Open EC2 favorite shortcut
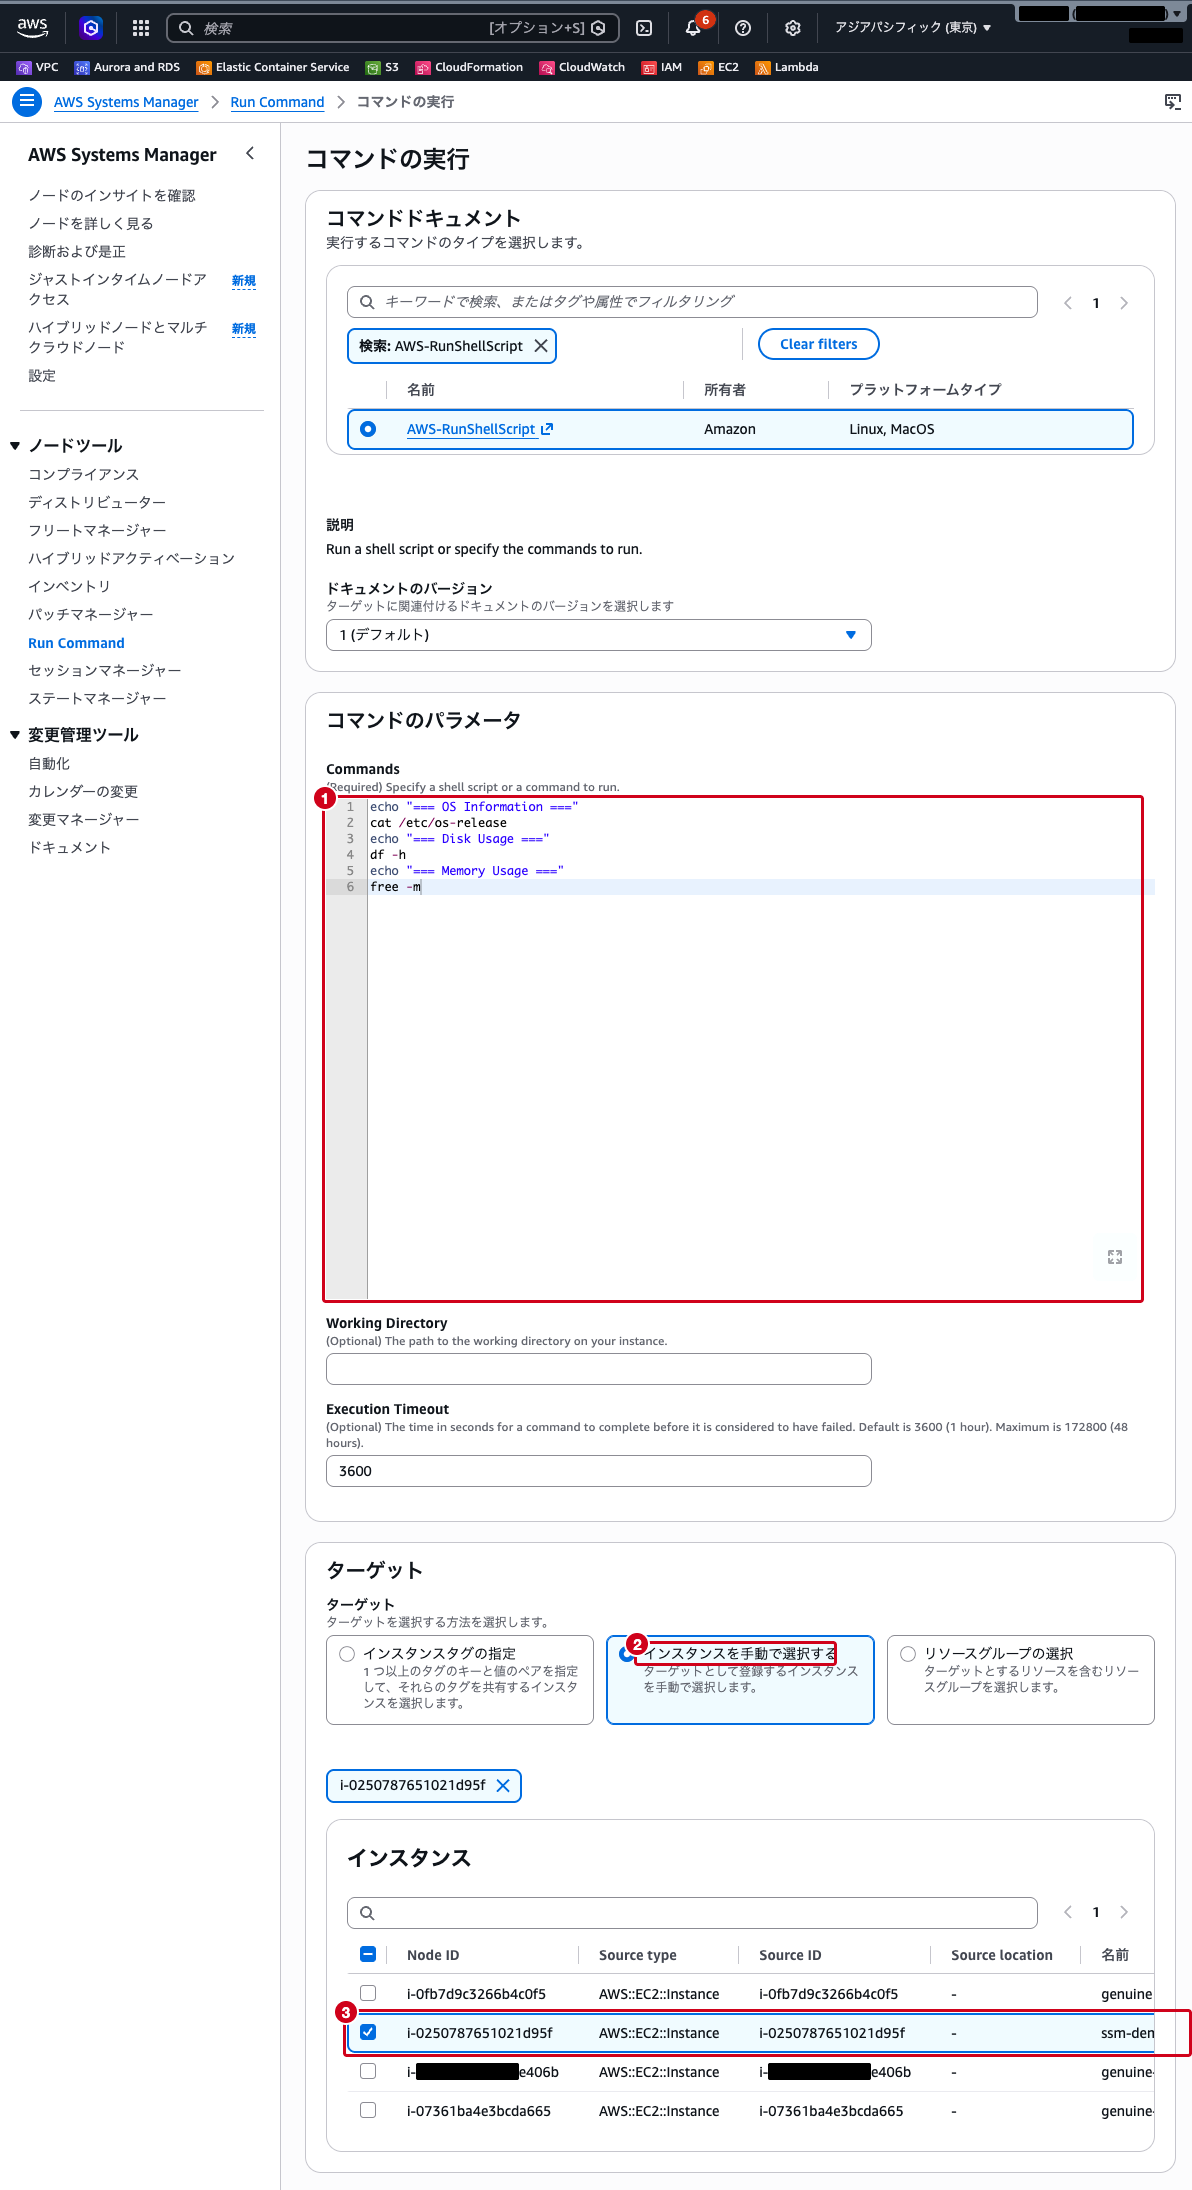This screenshot has height=2190, width=1192. [x=719, y=67]
